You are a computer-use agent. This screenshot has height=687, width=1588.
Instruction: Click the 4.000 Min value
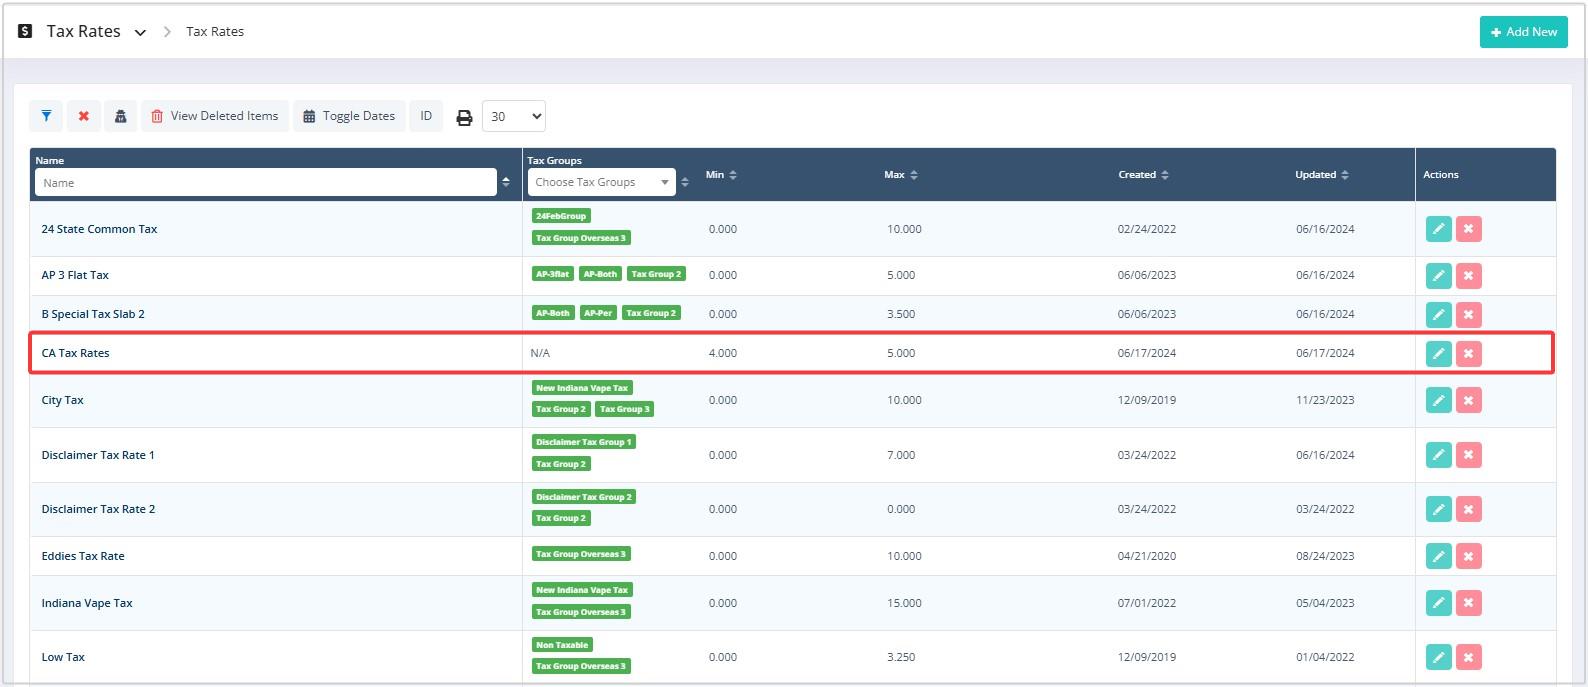pos(723,353)
